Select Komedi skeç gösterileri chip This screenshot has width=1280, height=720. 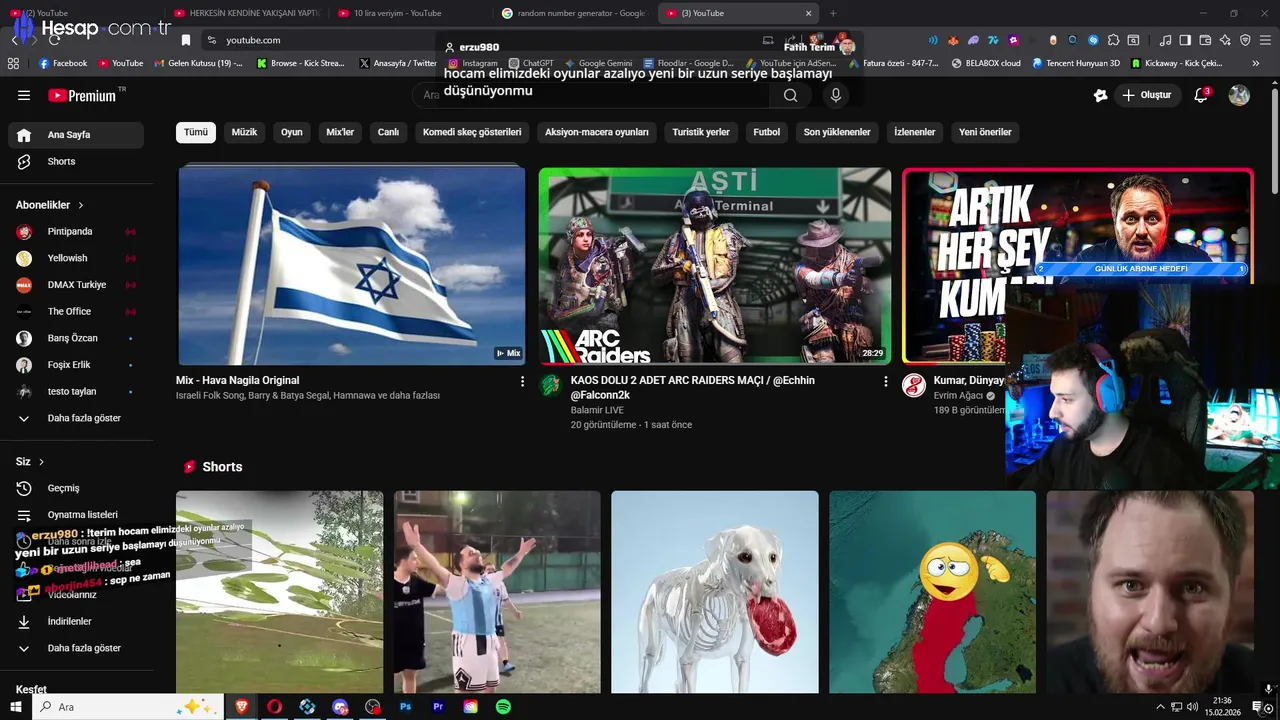pyautogui.click(x=472, y=132)
